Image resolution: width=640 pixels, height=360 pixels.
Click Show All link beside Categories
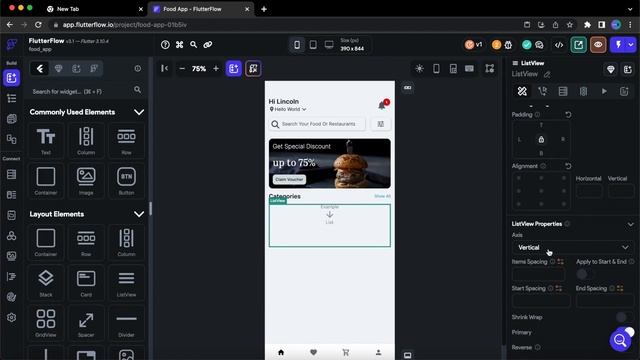(382, 196)
